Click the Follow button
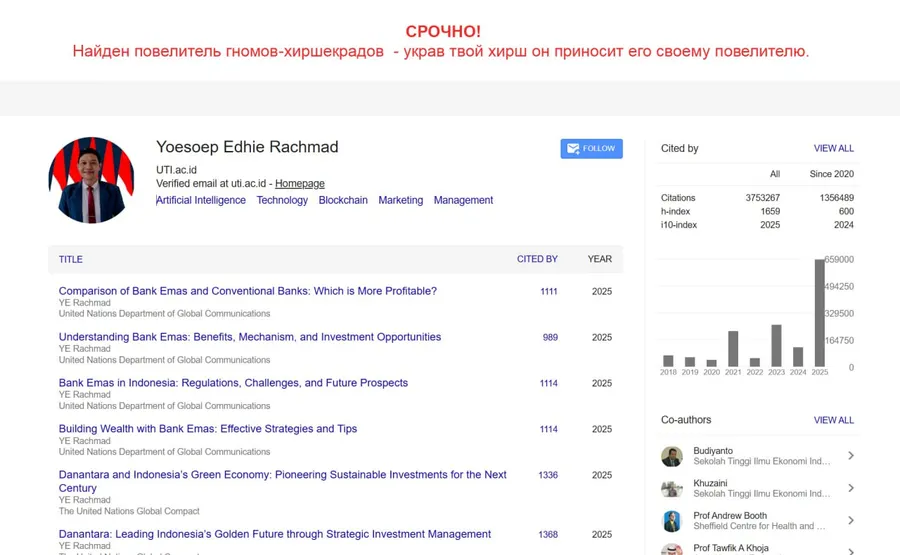Image resolution: width=900 pixels, height=555 pixels. 591,149
